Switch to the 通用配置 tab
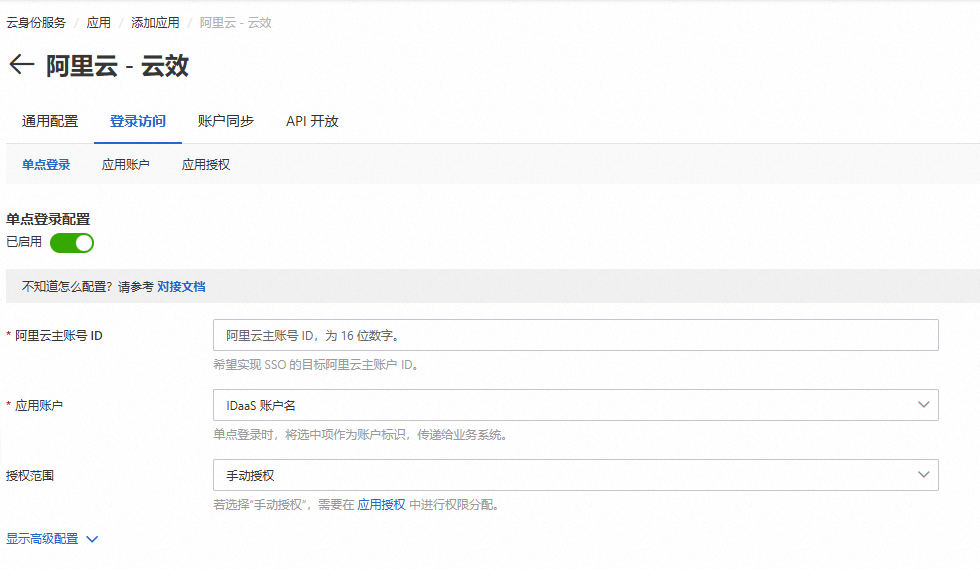Image resolution: width=980 pixels, height=570 pixels. (50, 121)
